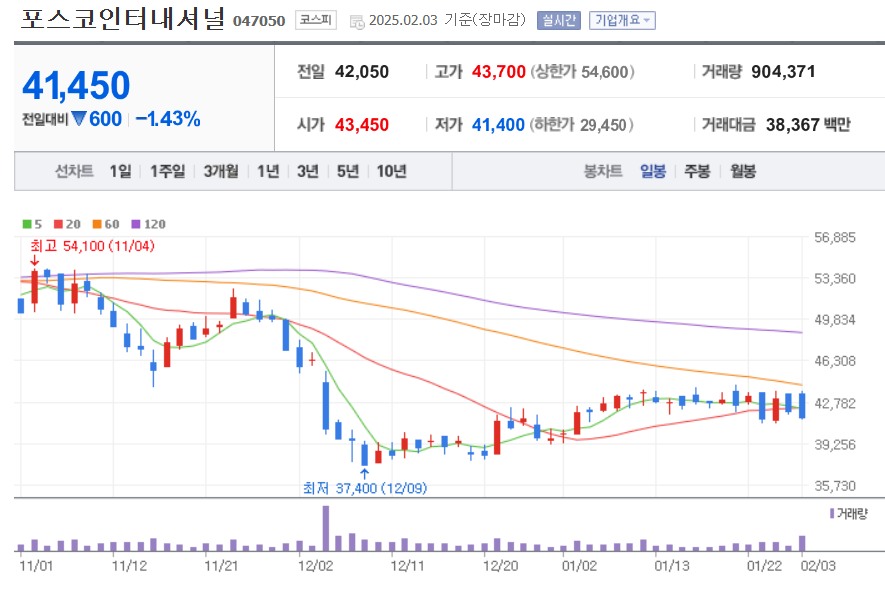The image size is (885, 599).
Task: Click the 거래대금 value 38,367 백만
Action: click(808, 125)
